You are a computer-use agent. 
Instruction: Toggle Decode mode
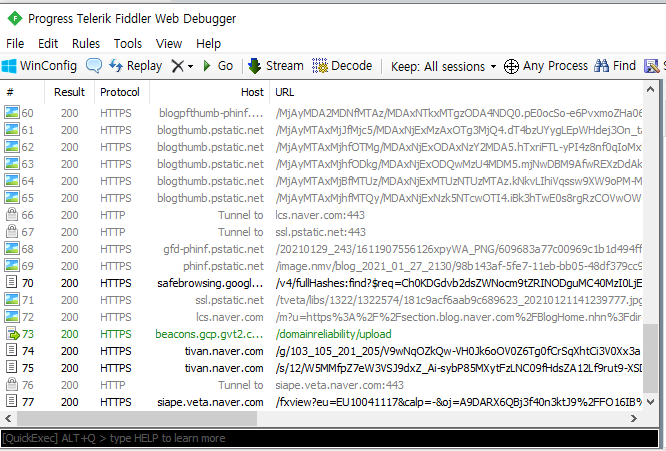pyautogui.click(x=342, y=66)
